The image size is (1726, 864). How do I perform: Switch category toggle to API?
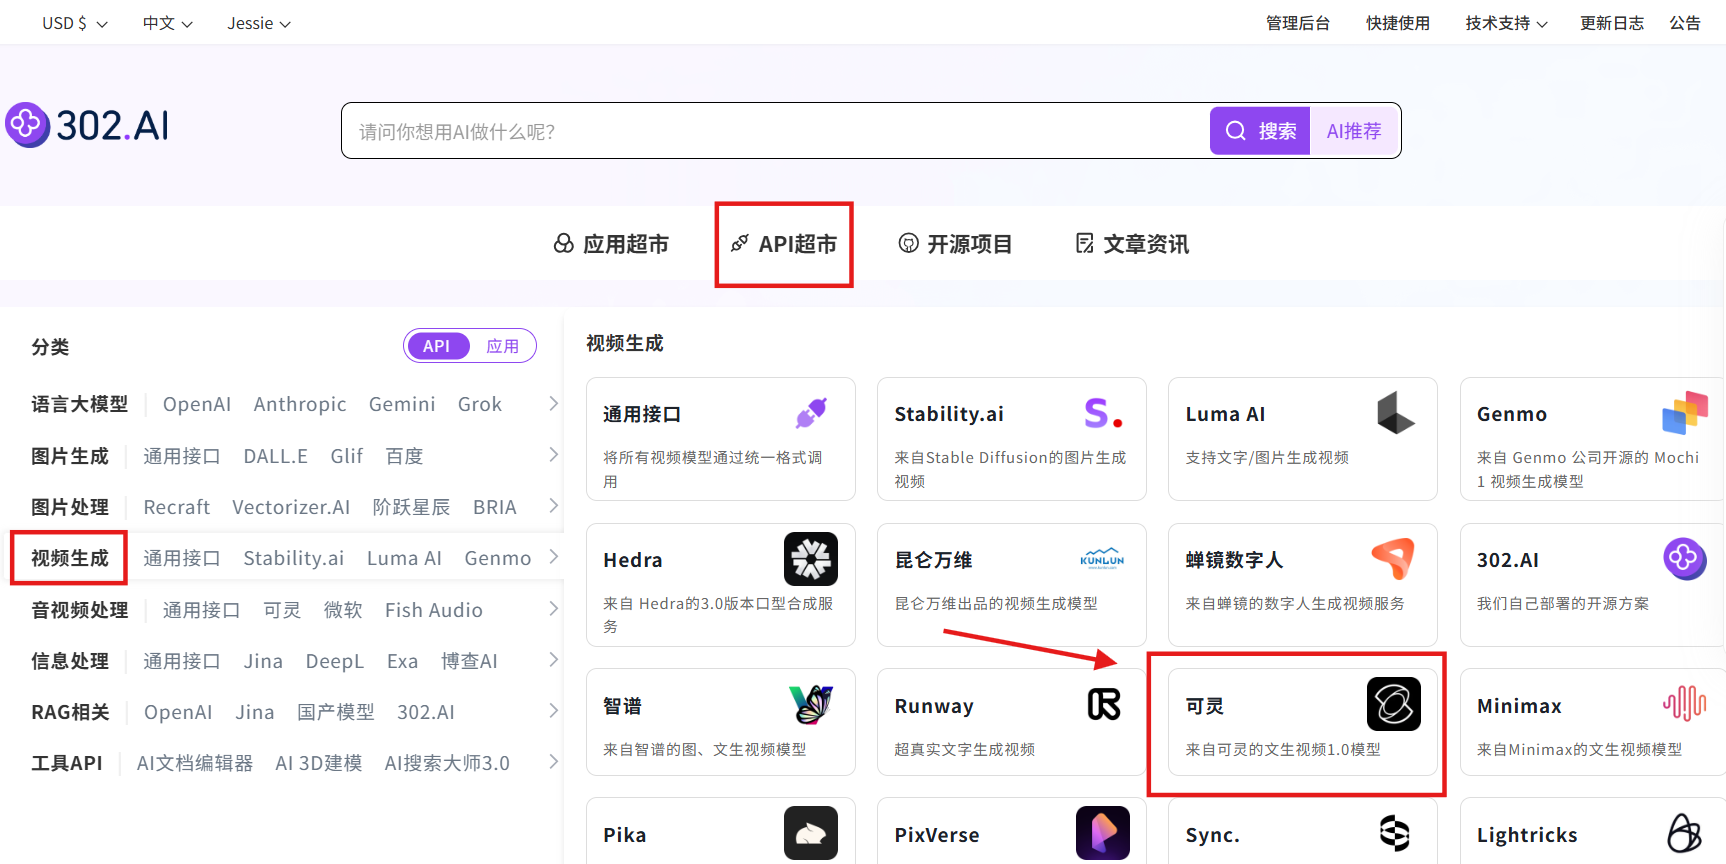(437, 346)
